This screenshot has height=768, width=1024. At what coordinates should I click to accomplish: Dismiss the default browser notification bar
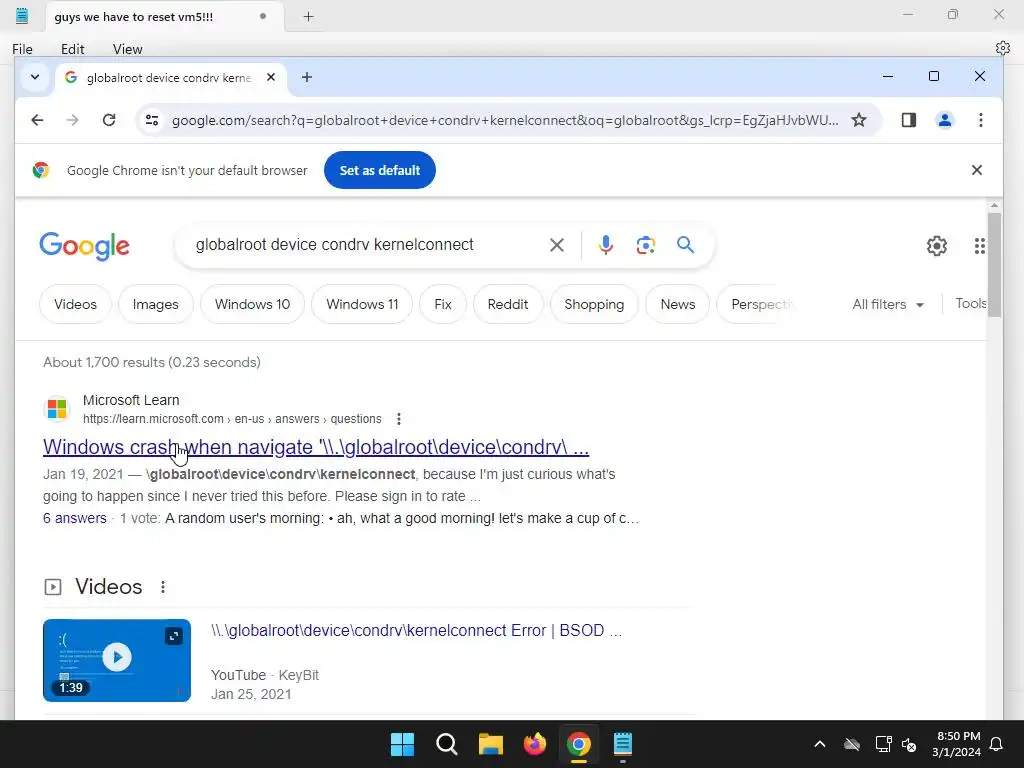pyautogui.click(x=976, y=170)
